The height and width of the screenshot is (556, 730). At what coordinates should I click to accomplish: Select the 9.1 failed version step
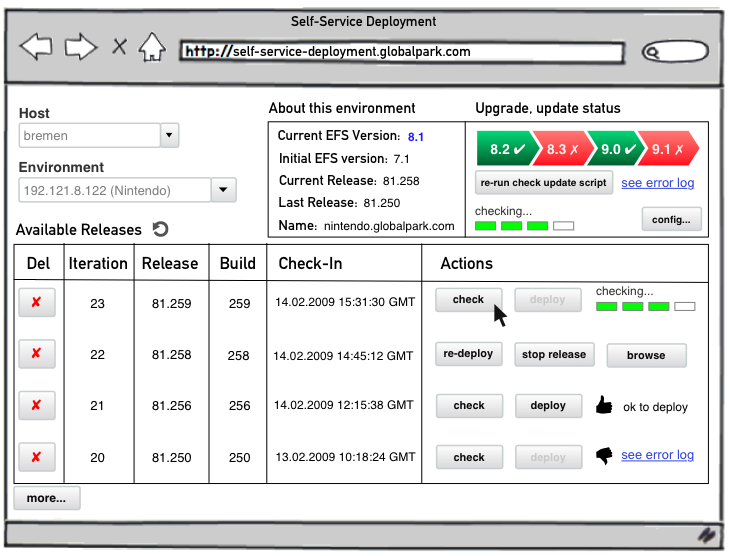(x=666, y=149)
